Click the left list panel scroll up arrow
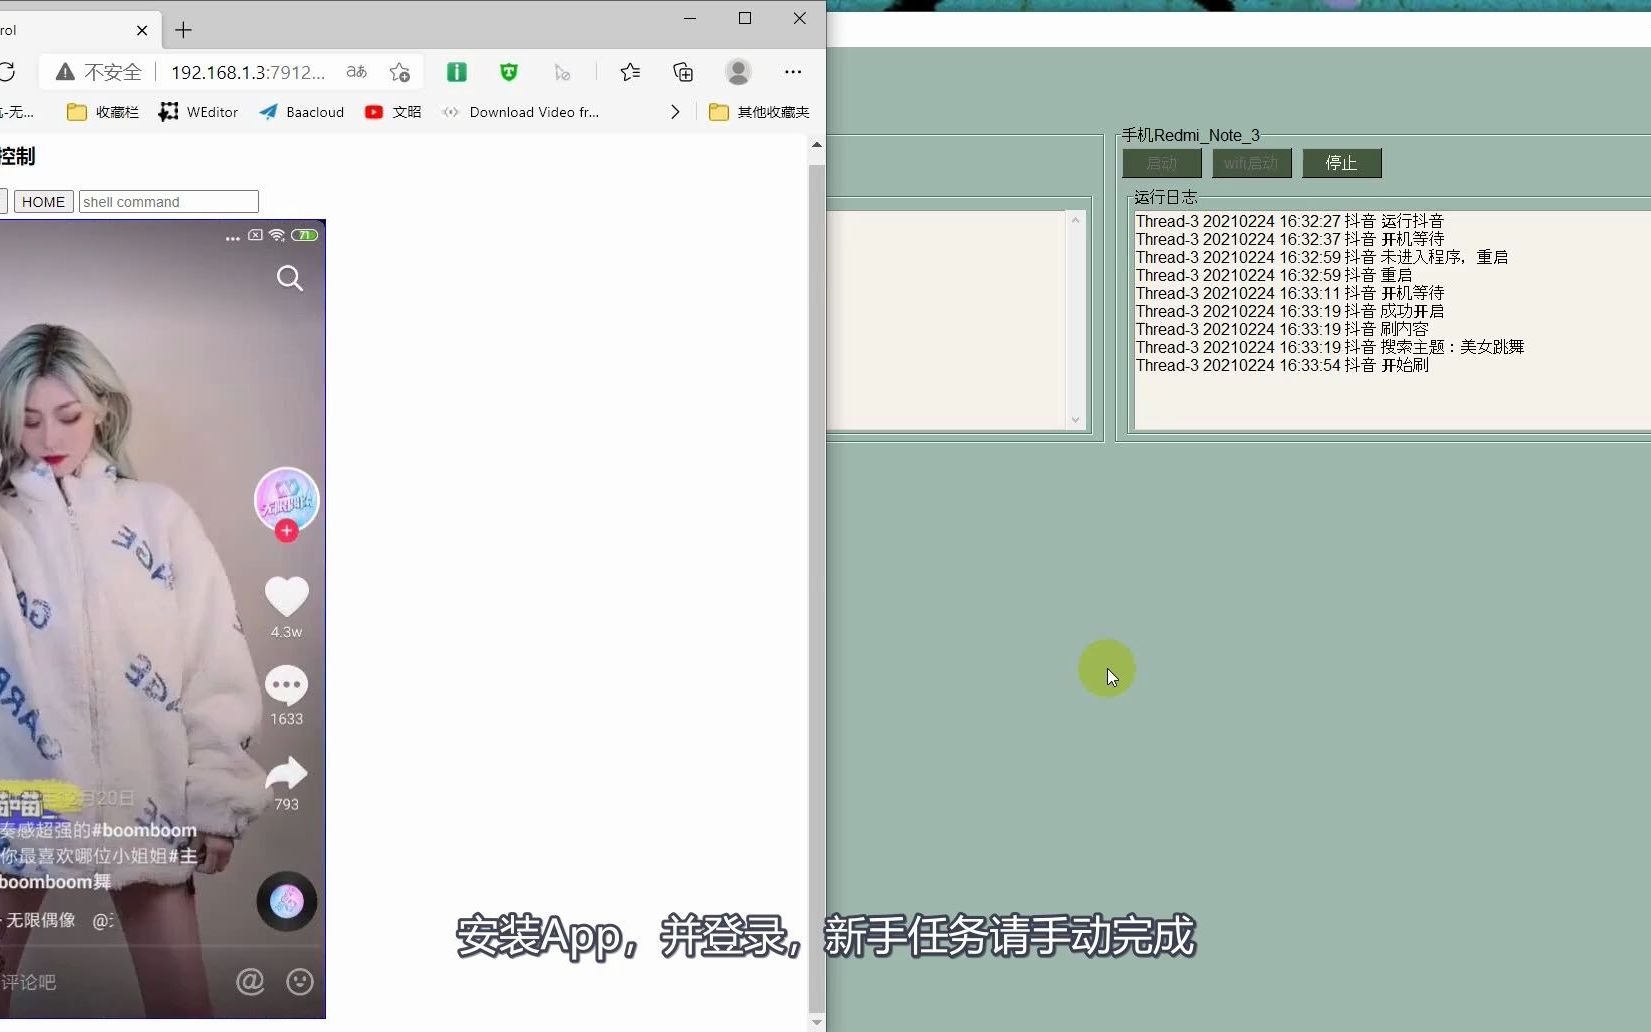 [x=1076, y=219]
